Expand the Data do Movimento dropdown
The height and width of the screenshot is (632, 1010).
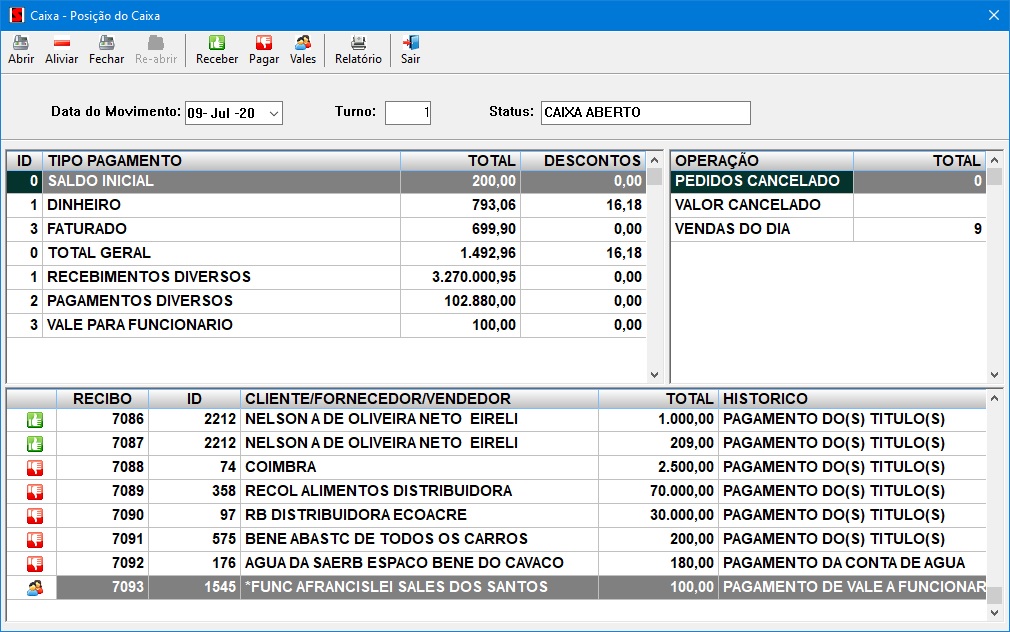click(x=274, y=113)
